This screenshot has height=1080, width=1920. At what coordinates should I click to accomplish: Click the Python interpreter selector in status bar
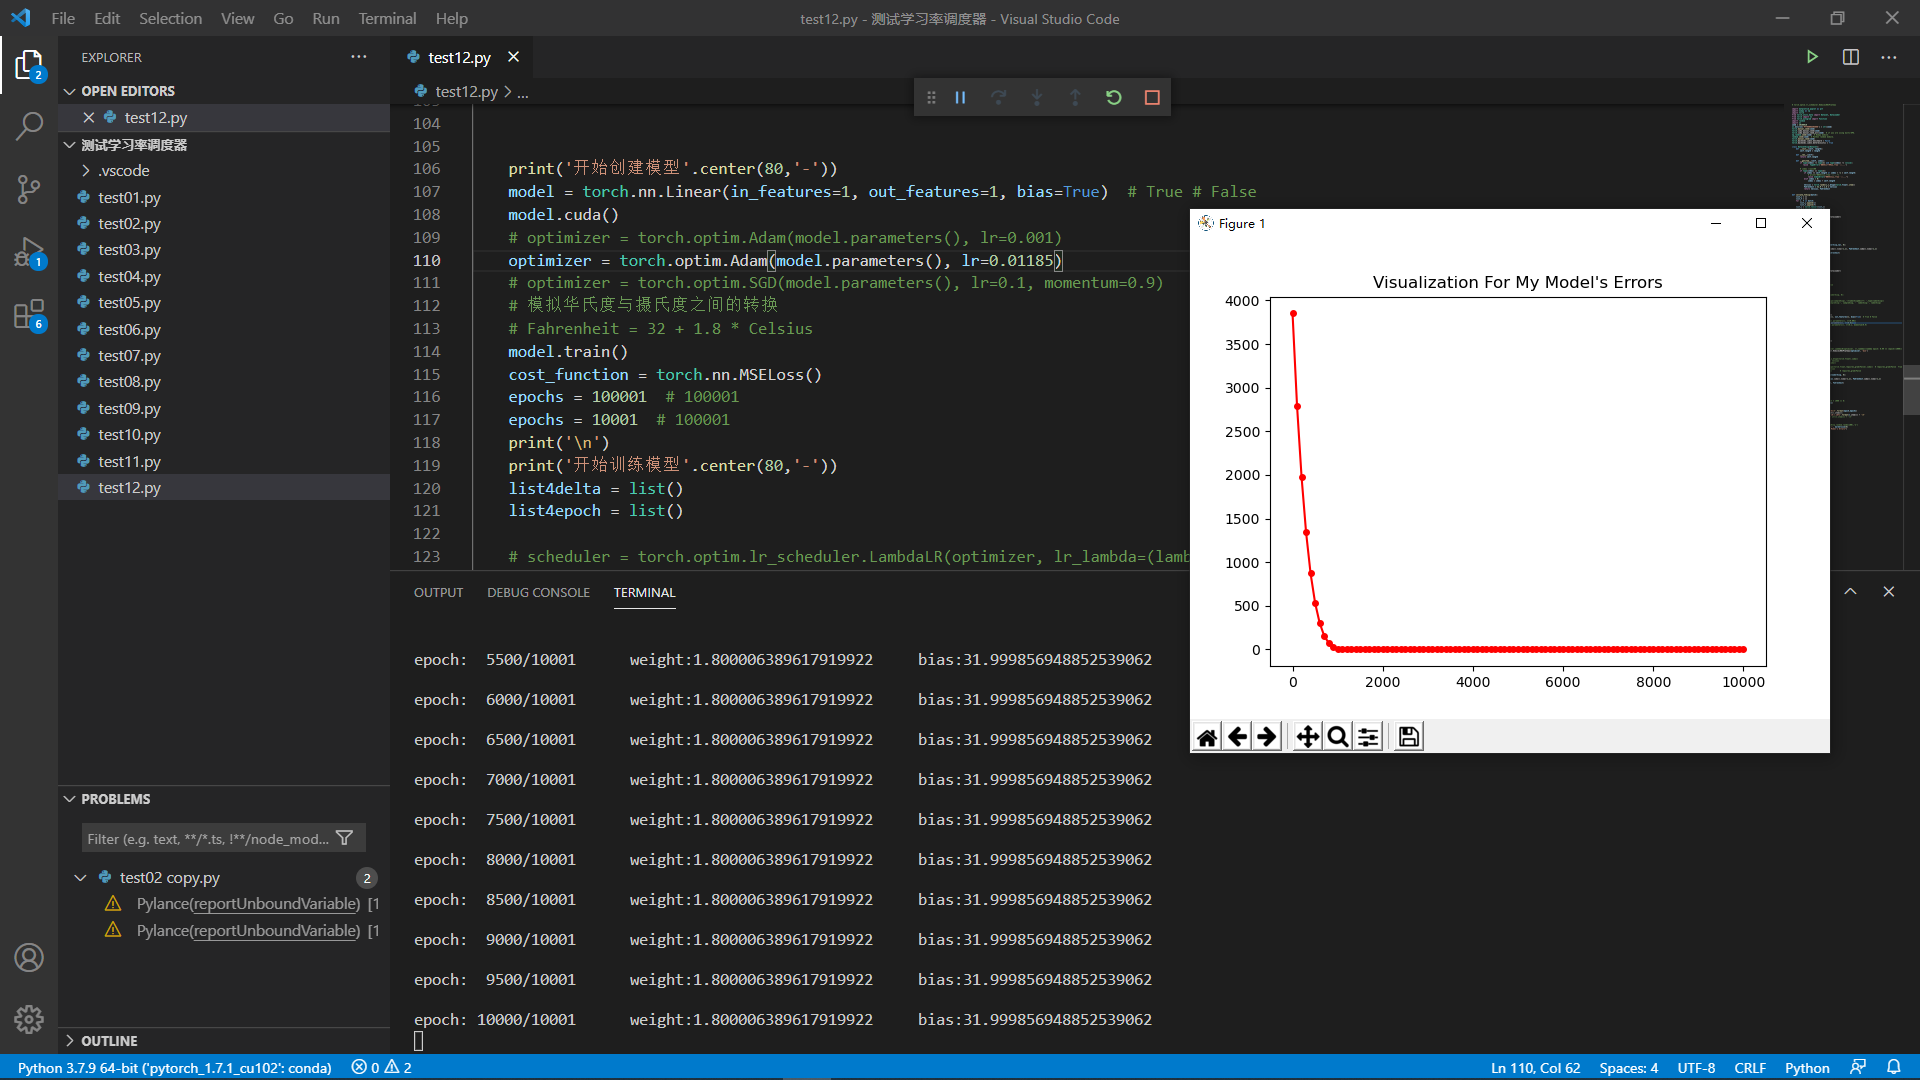[x=174, y=1067]
